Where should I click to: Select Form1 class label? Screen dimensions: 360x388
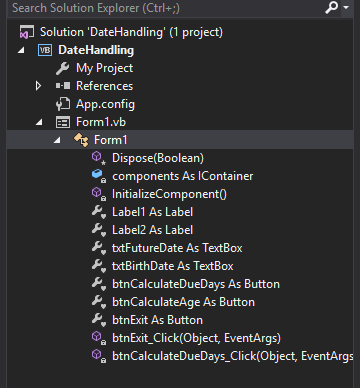click(110, 140)
